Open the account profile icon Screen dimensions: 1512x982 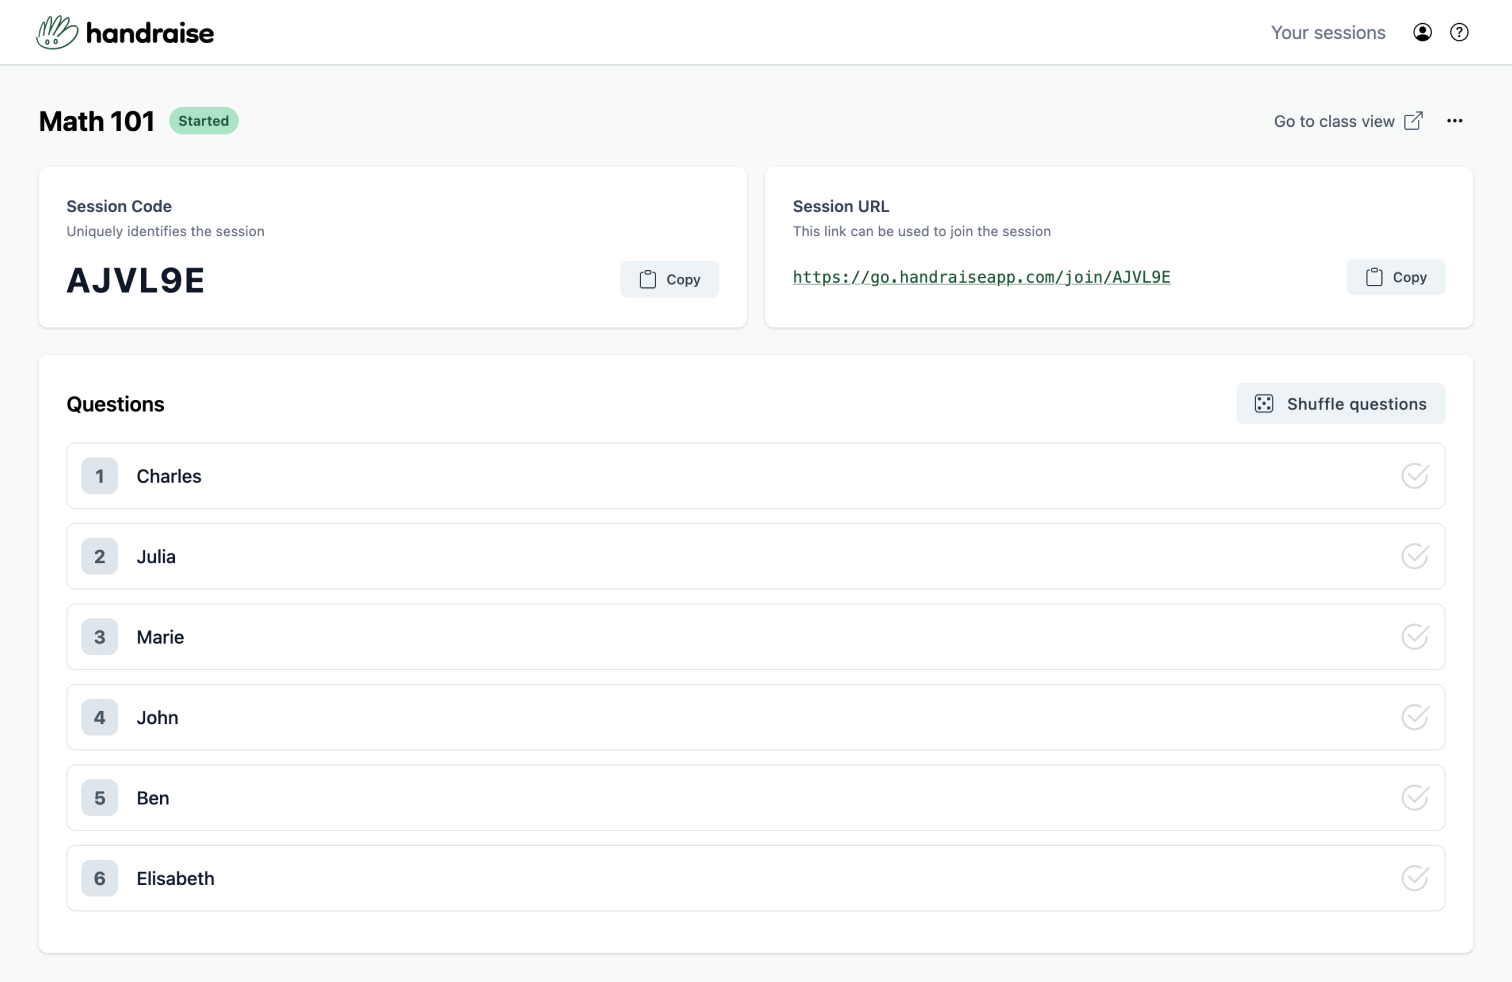click(1422, 32)
